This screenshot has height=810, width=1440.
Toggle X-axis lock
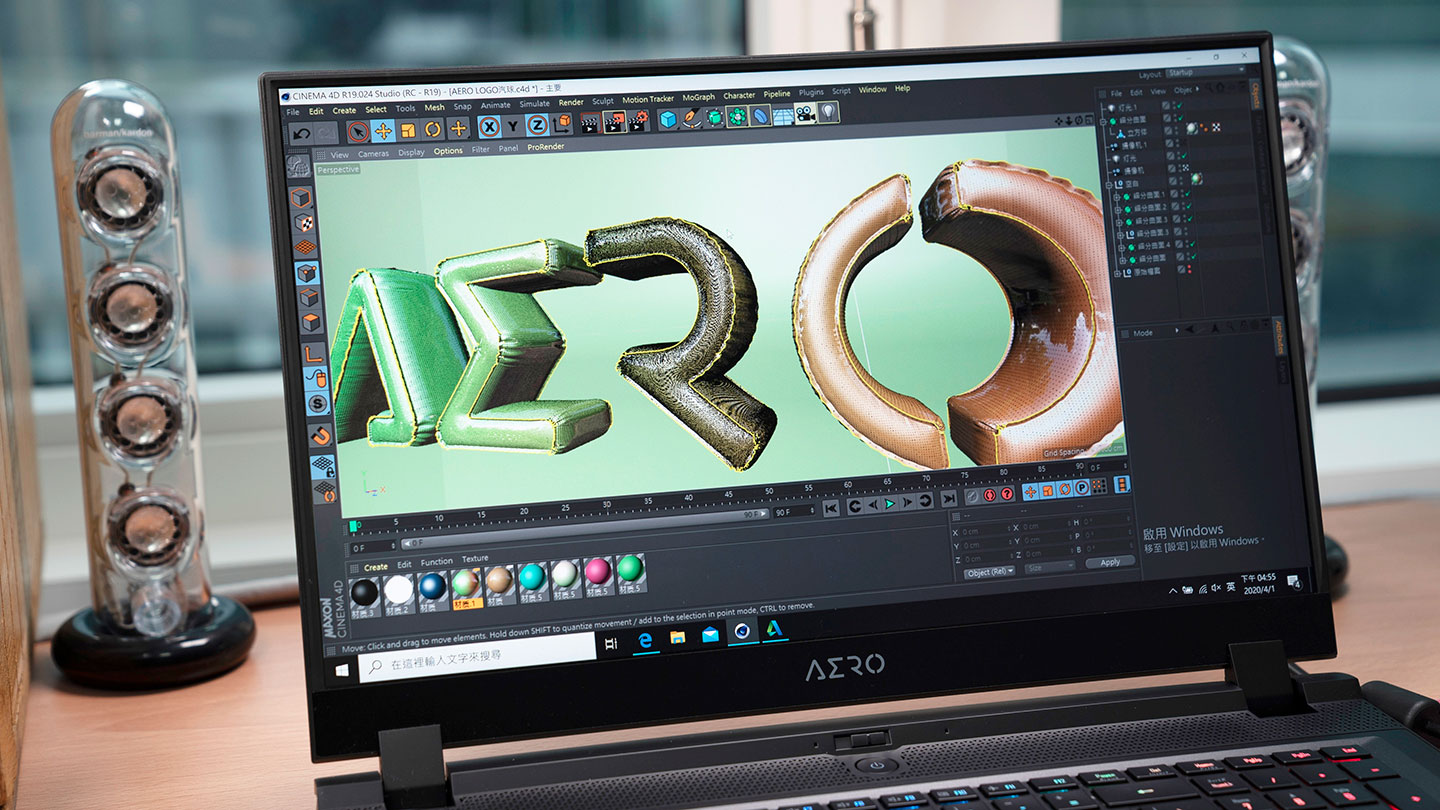(x=489, y=127)
